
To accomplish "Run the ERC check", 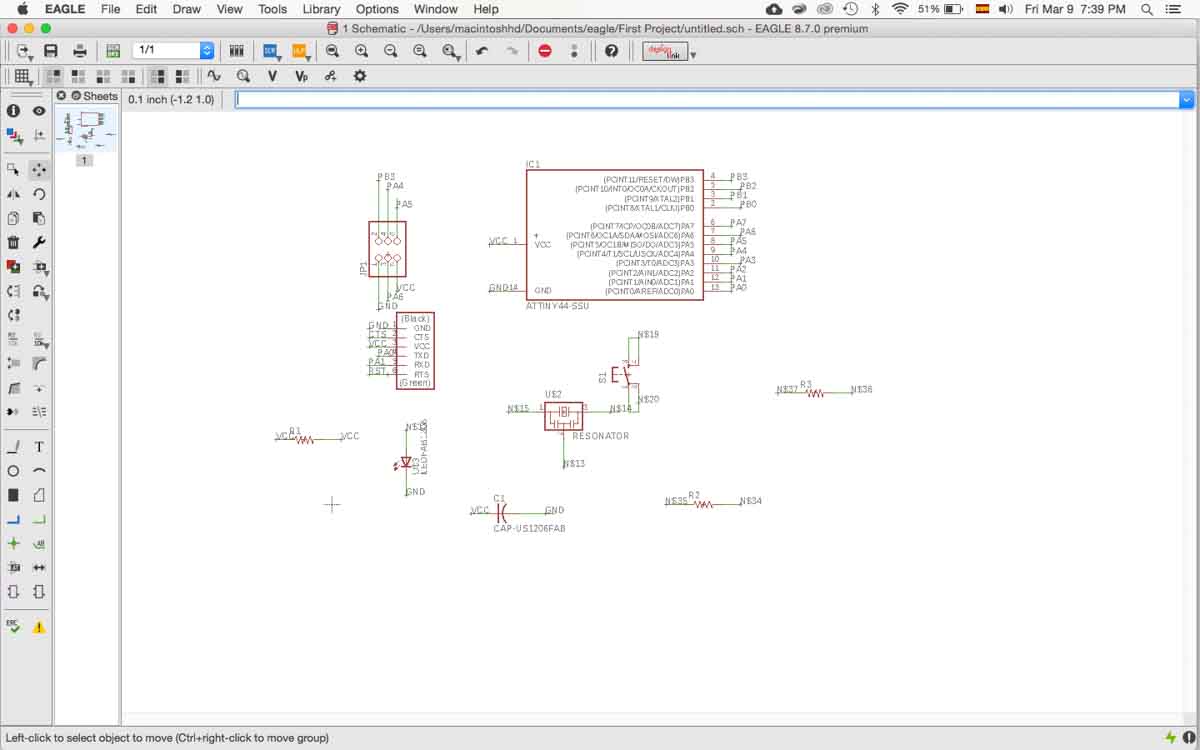I will point(13,627).
